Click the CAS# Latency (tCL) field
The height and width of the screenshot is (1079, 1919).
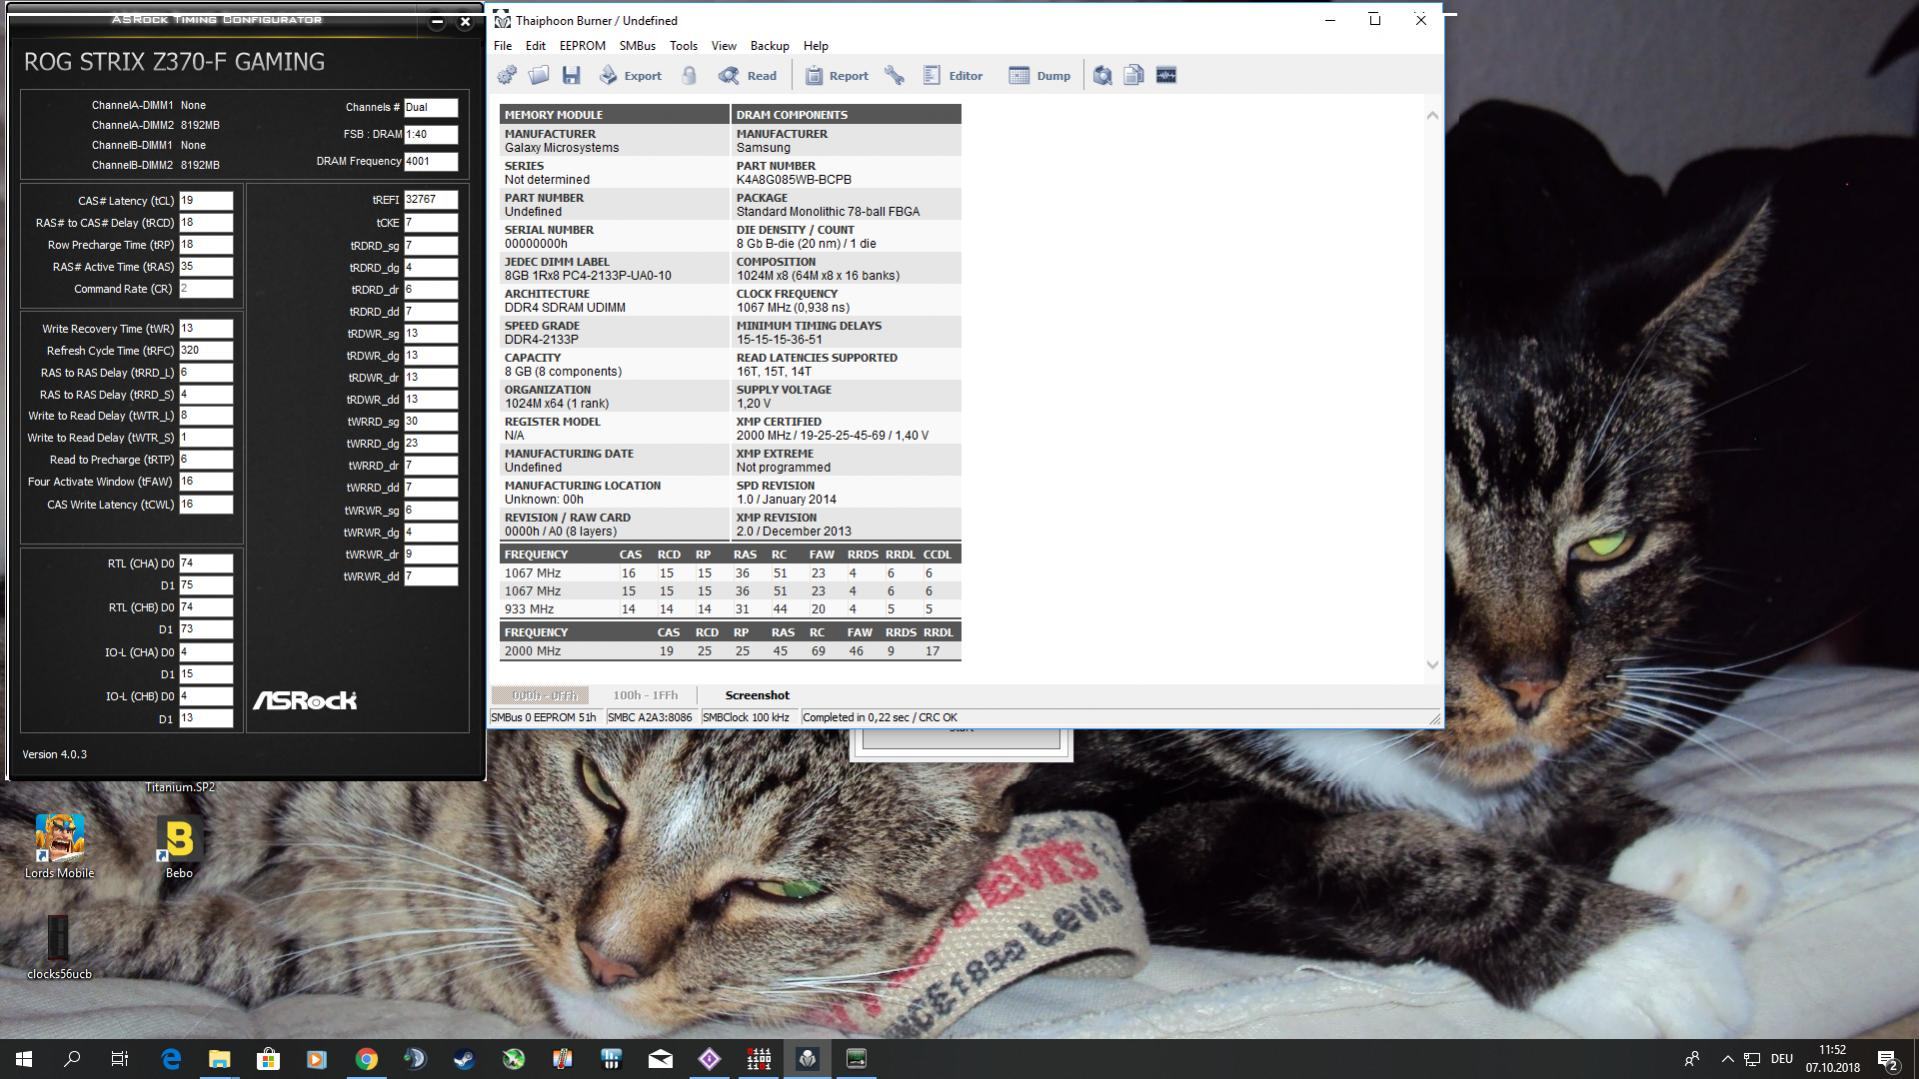point(206,201)
